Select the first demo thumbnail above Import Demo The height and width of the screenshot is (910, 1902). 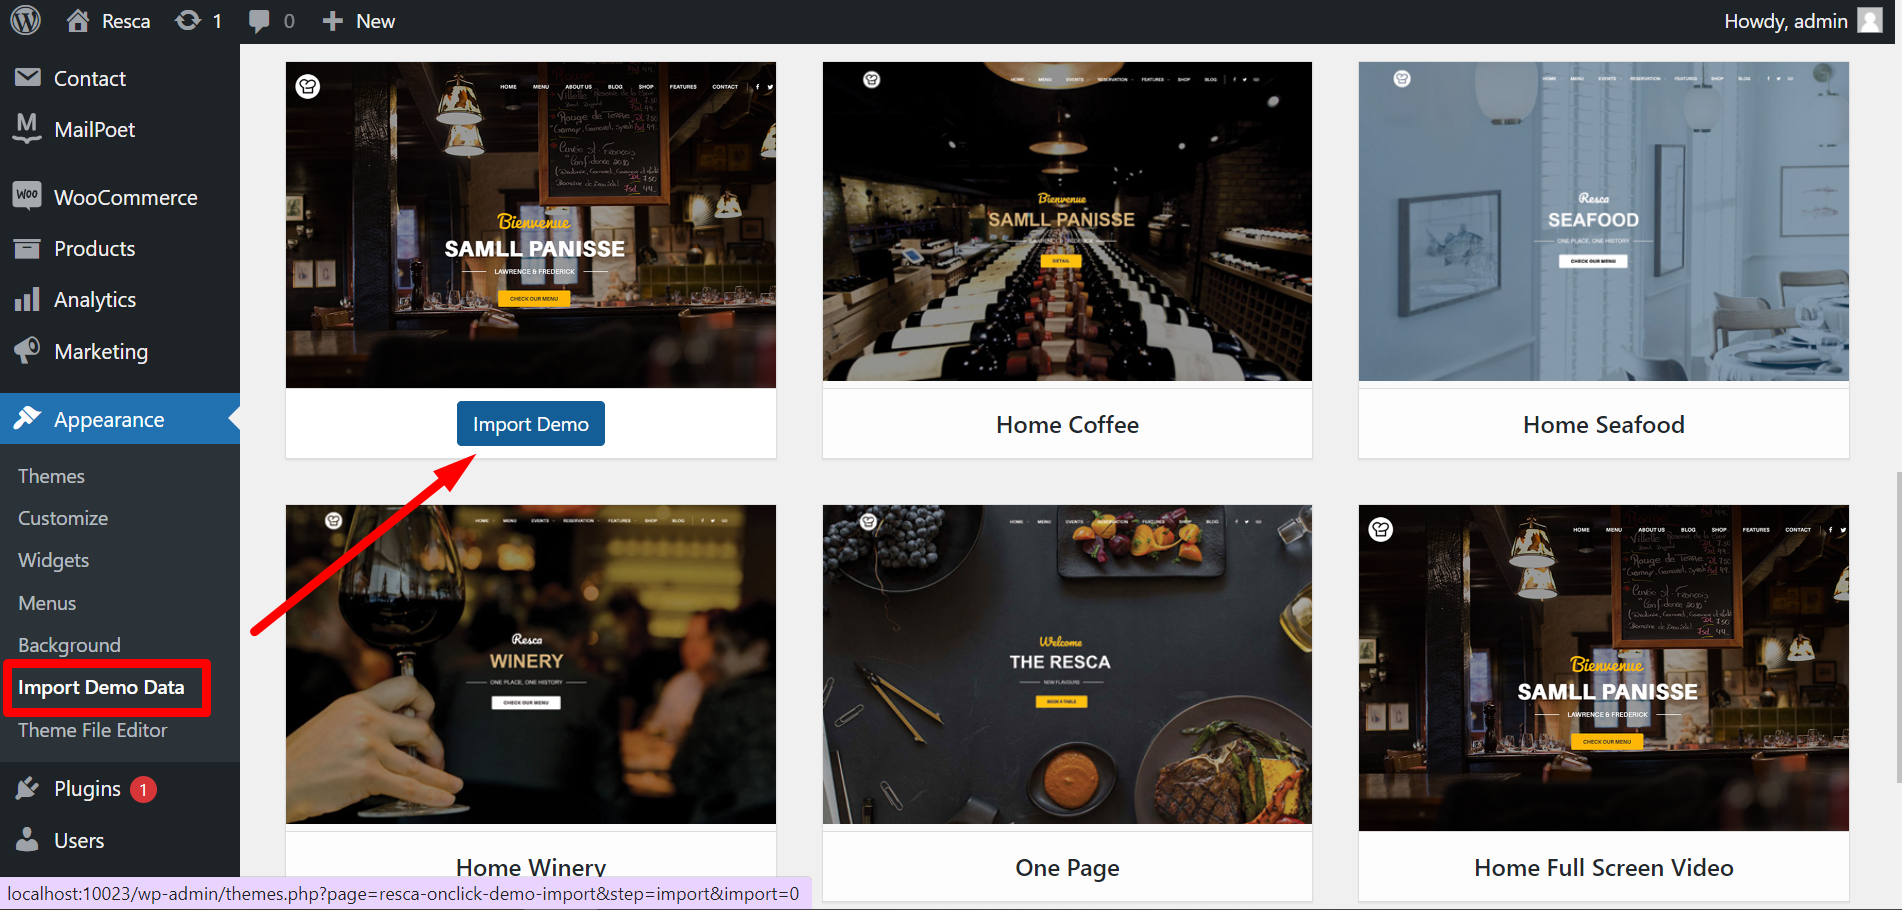pos(531,225)
